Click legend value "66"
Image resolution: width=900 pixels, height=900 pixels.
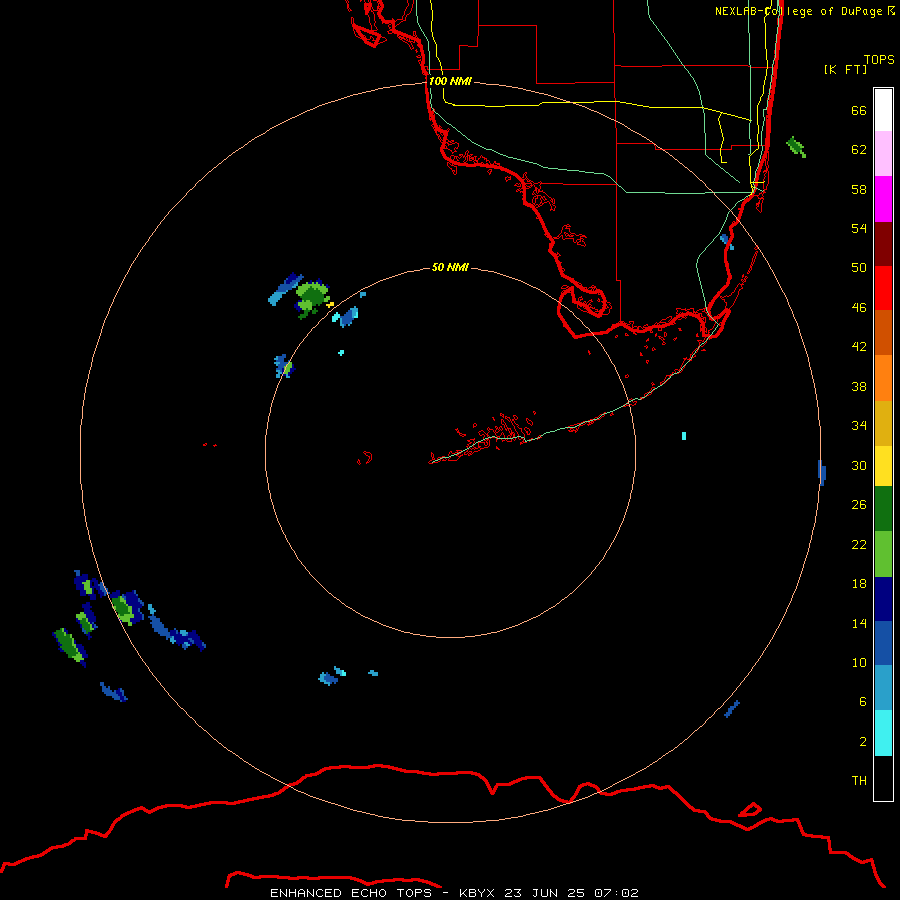859,111
